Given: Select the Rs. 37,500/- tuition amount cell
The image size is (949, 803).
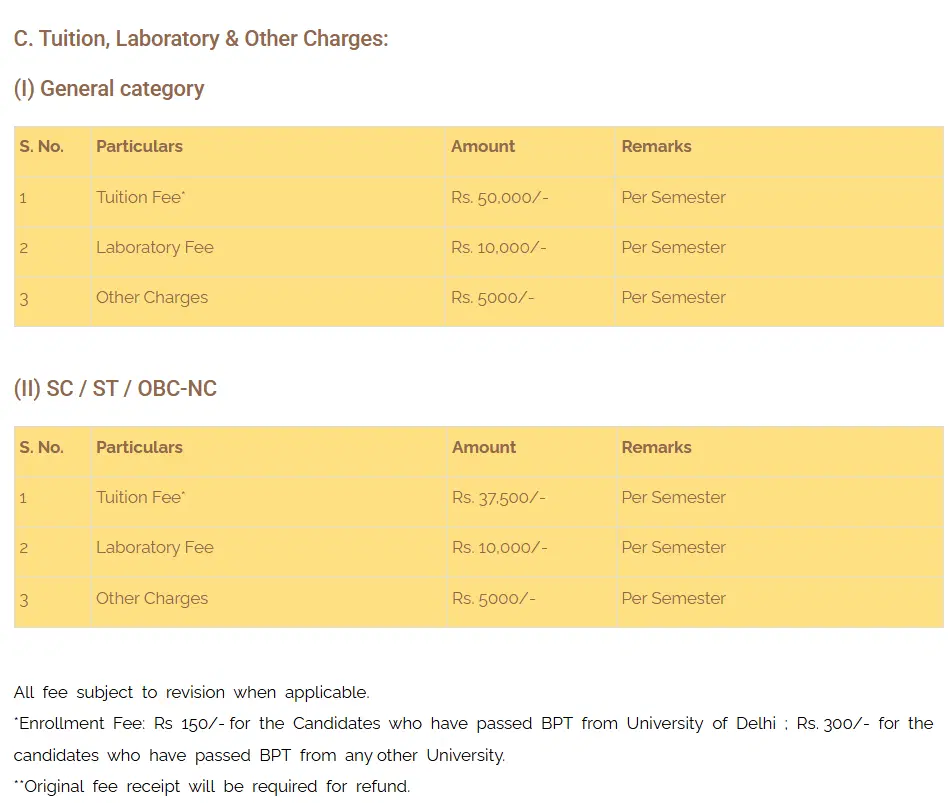Looking at the screenshot, I should [x=499, y=498].
